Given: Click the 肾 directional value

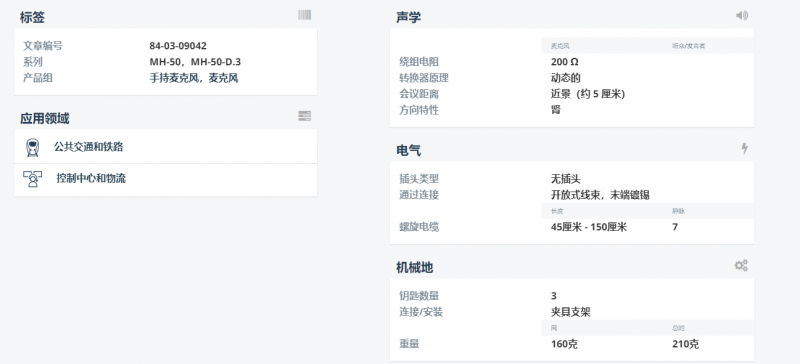Looking at the screenshot, I should pos(556,110).
